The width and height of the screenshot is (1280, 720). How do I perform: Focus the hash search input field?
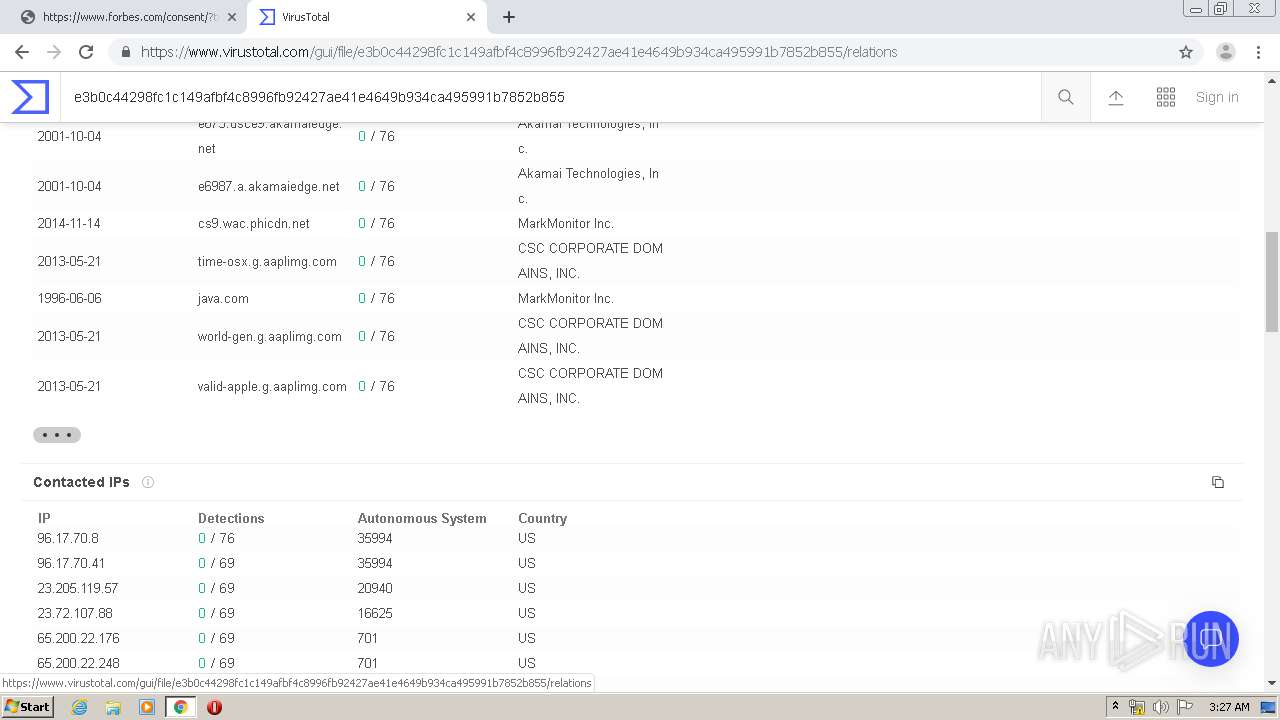click(x=550, y=97)
